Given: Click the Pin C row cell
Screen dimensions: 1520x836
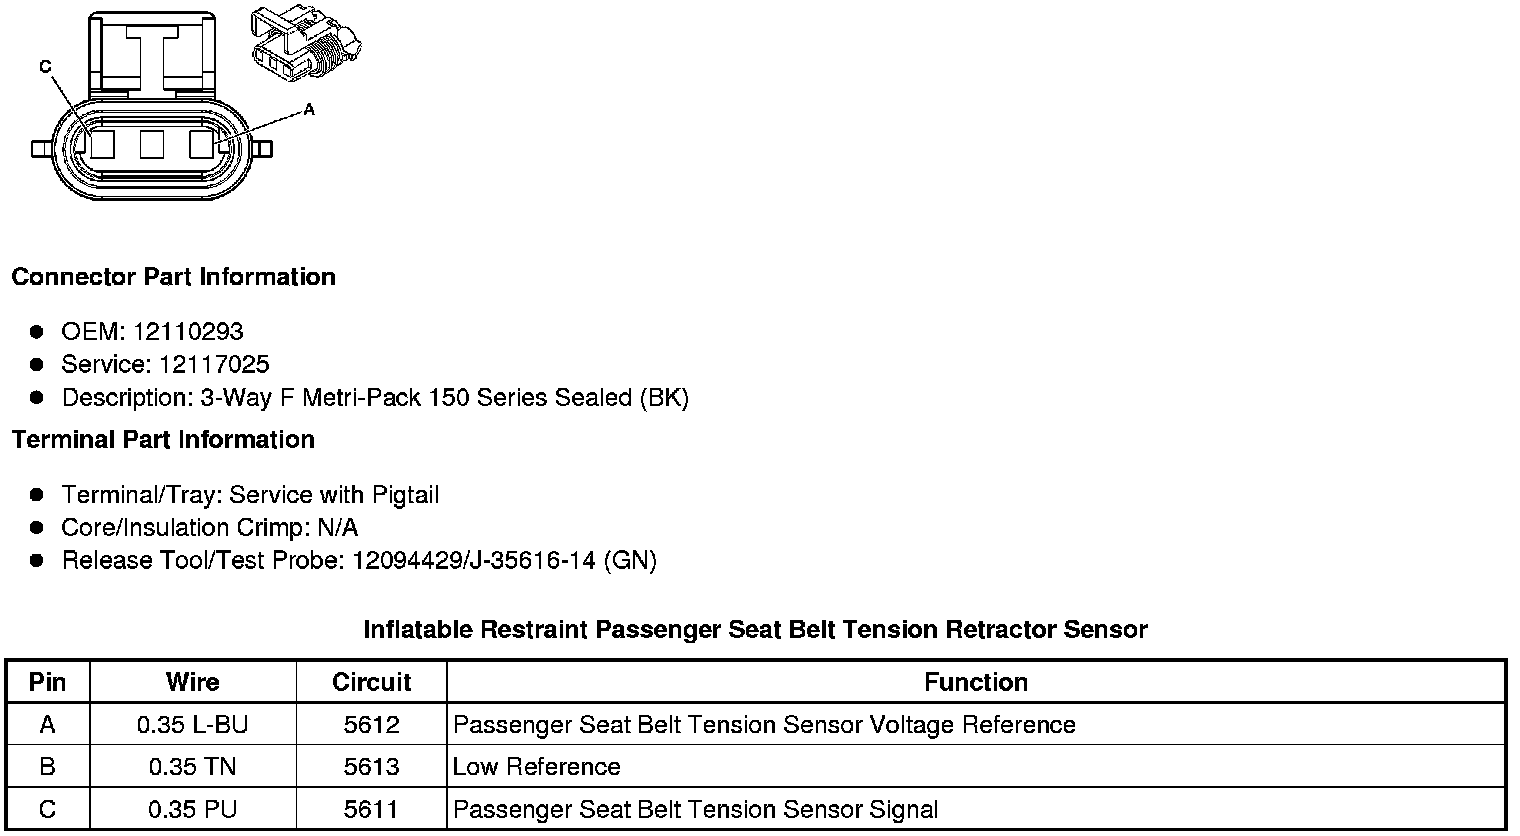Looking at the screenshot, I should tap(47, 809).
